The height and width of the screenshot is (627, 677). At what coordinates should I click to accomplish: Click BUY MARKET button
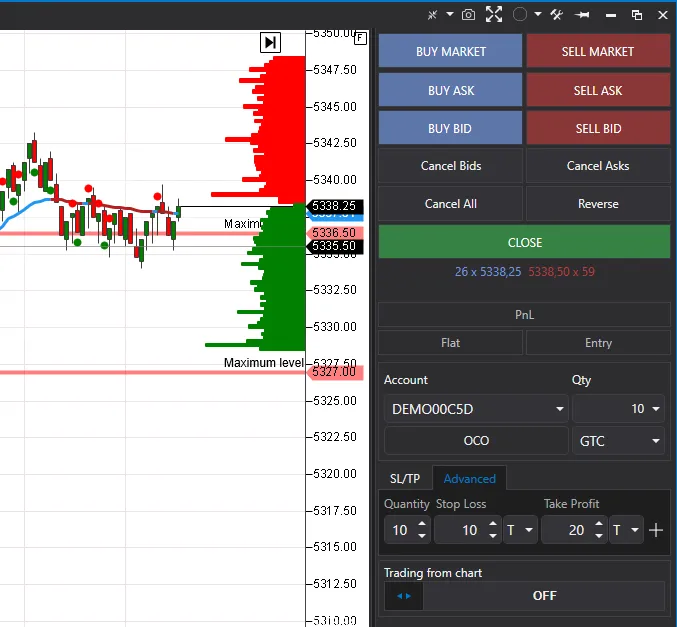(450, 51)
